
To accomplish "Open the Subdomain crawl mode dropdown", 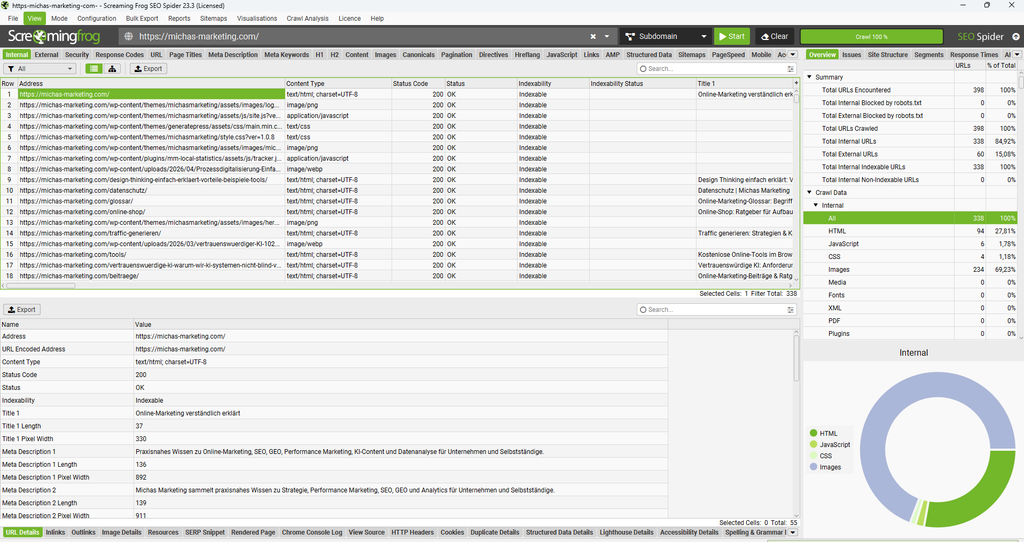I will point(665,37).
